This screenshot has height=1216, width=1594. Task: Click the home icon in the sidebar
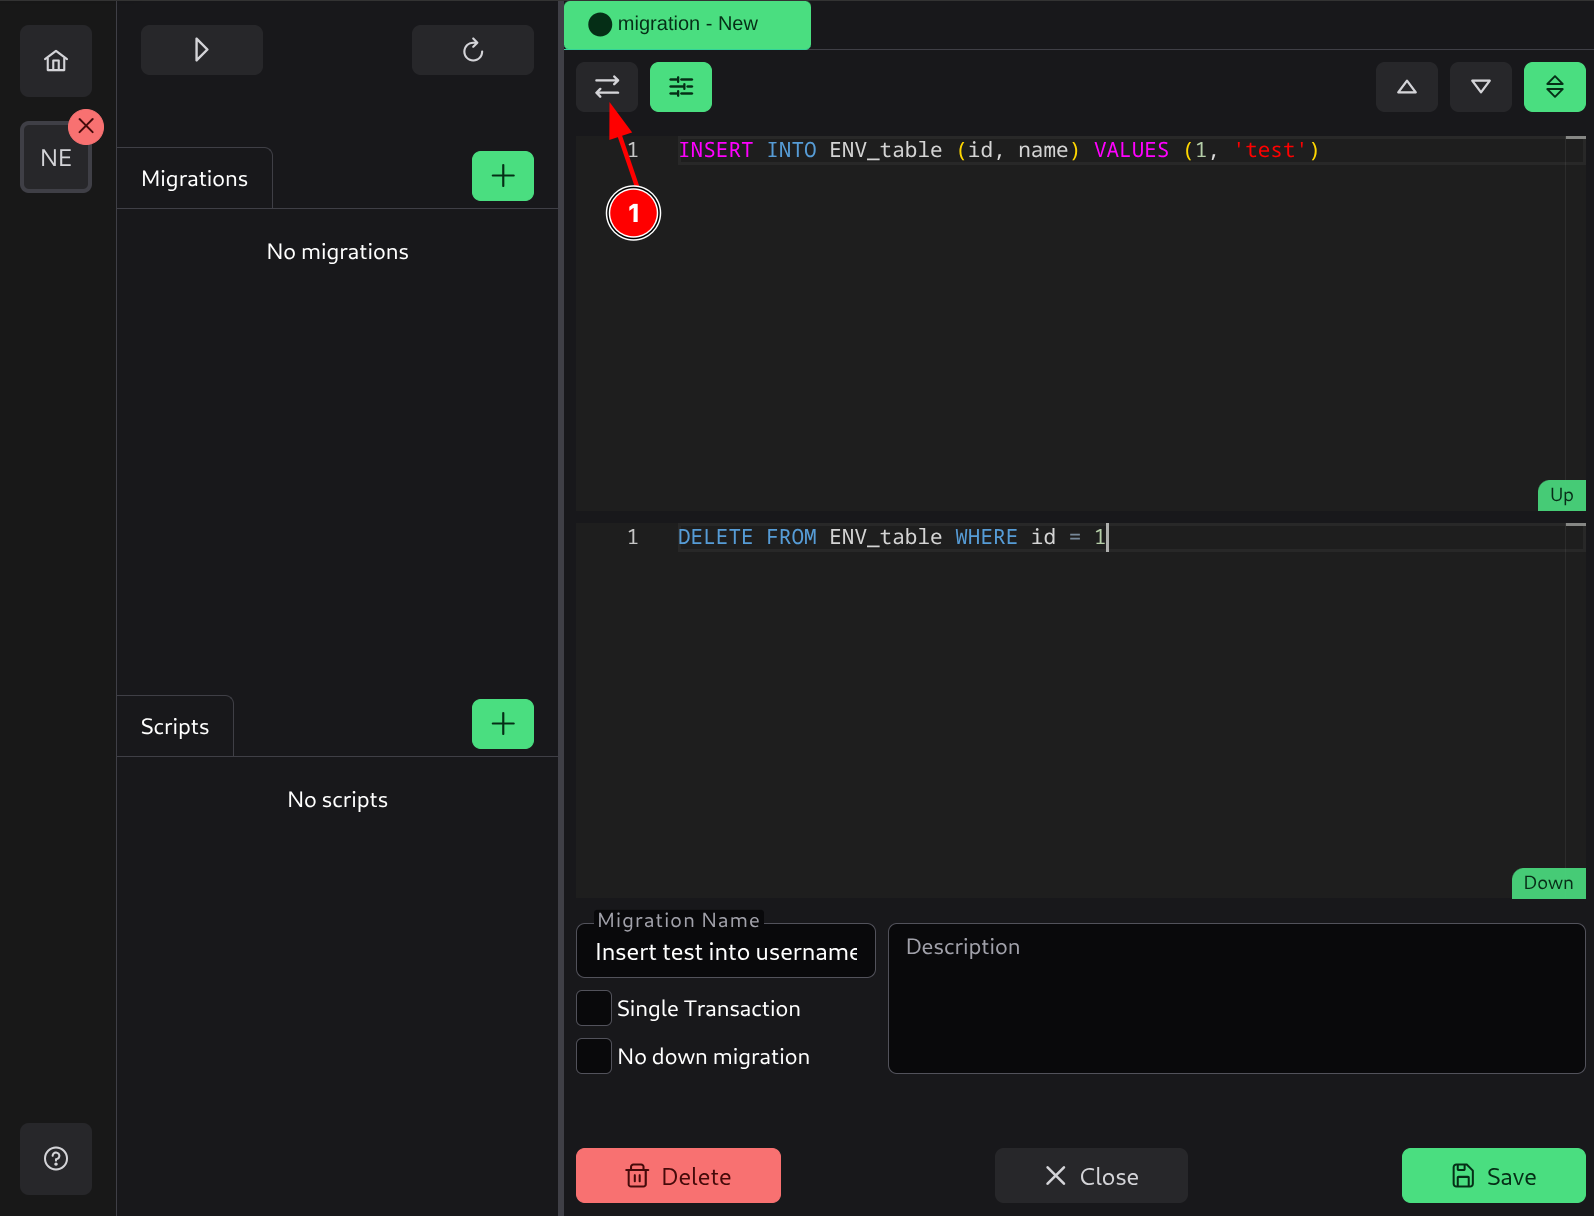coord(56,61)
